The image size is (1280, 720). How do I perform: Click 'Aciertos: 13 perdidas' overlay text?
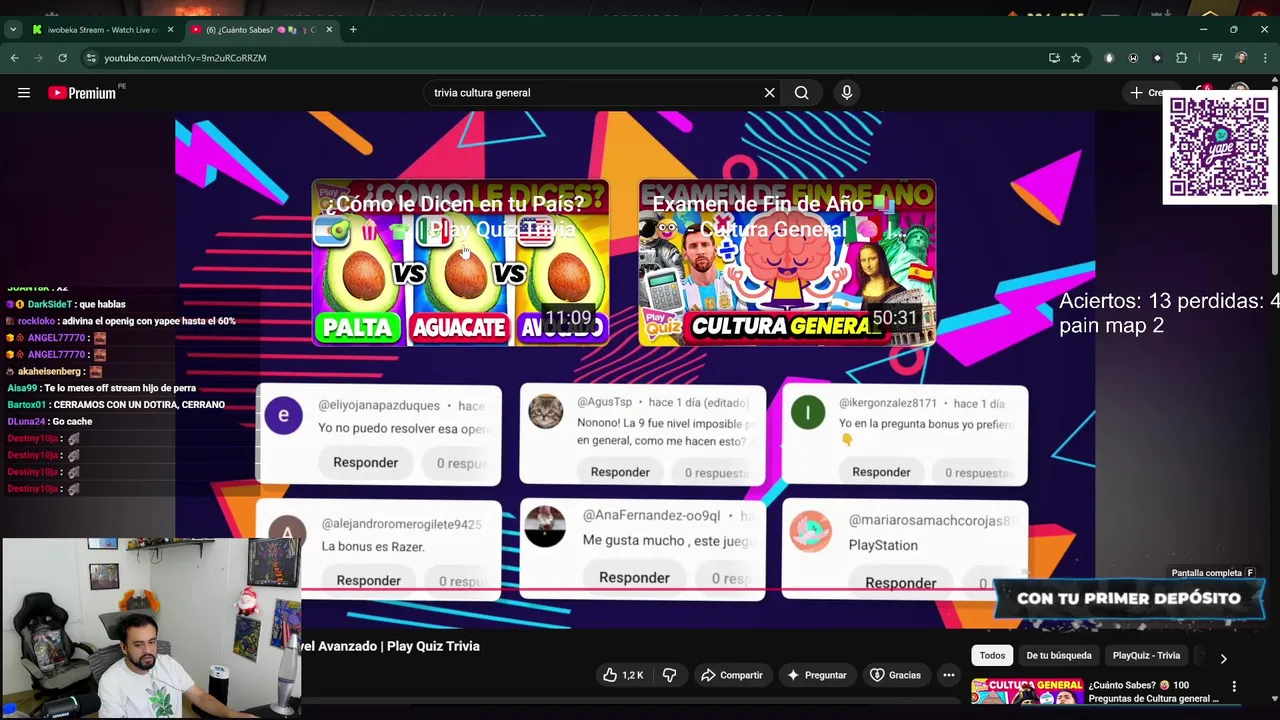1169,301
